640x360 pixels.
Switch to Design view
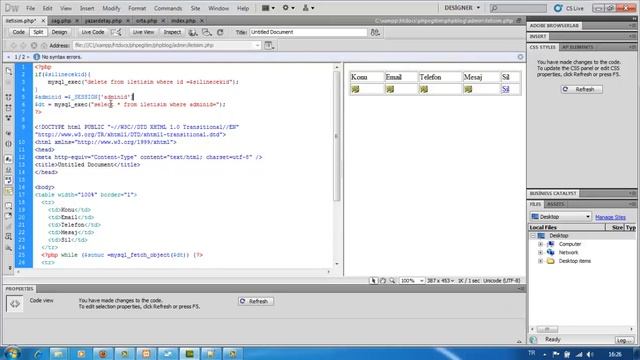[x=59, y=32]
